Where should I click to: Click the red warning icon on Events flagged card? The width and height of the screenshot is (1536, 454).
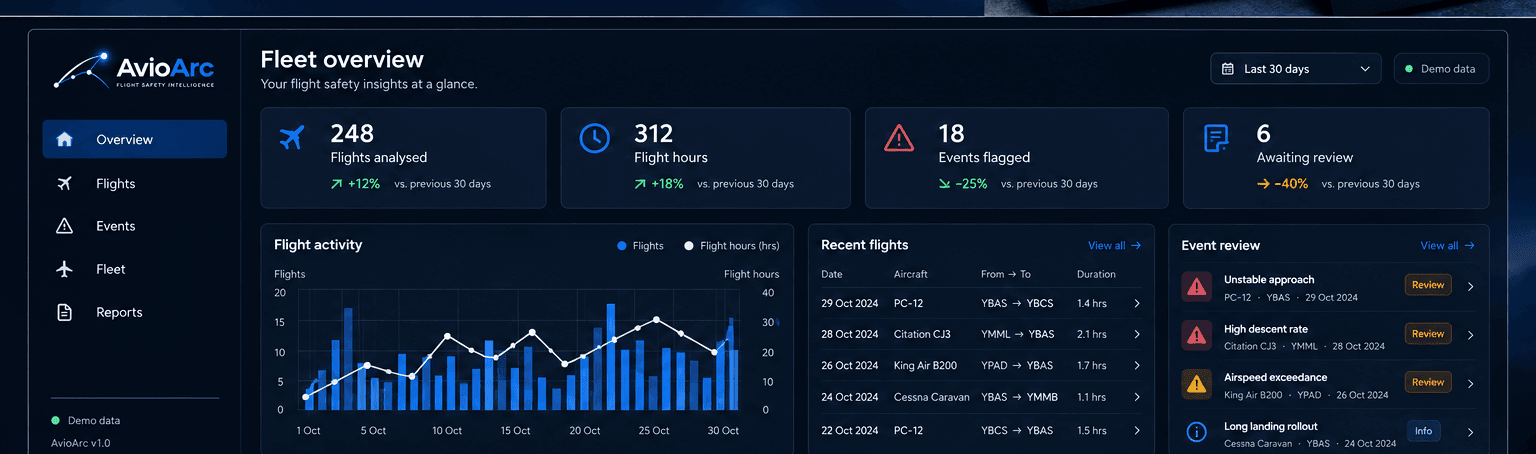[899, 138]
